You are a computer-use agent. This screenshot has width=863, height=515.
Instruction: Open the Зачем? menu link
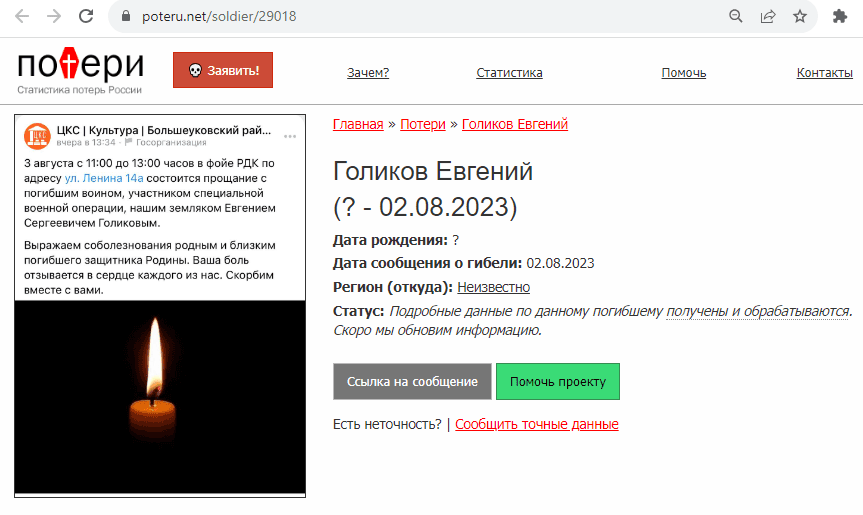(368, 73)
